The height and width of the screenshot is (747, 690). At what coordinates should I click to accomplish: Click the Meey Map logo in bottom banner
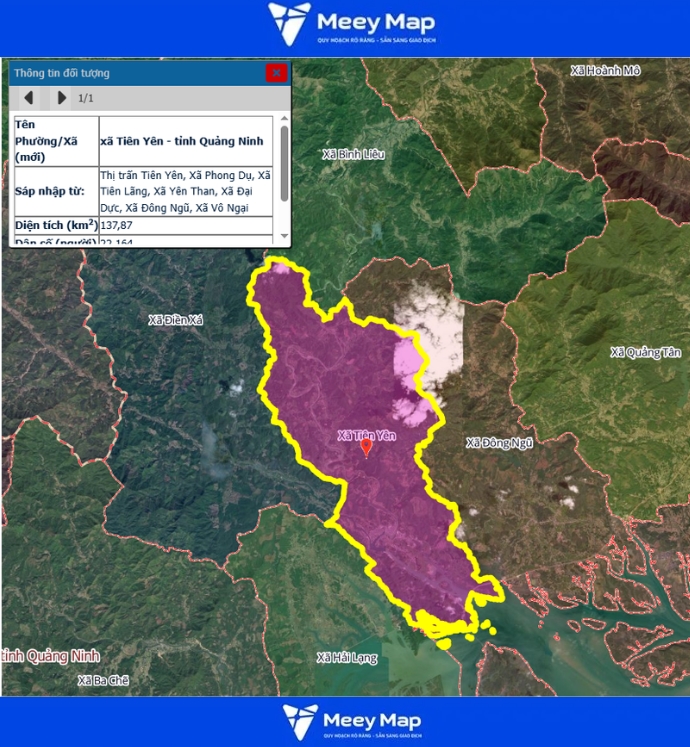click(x=351, y=721)
